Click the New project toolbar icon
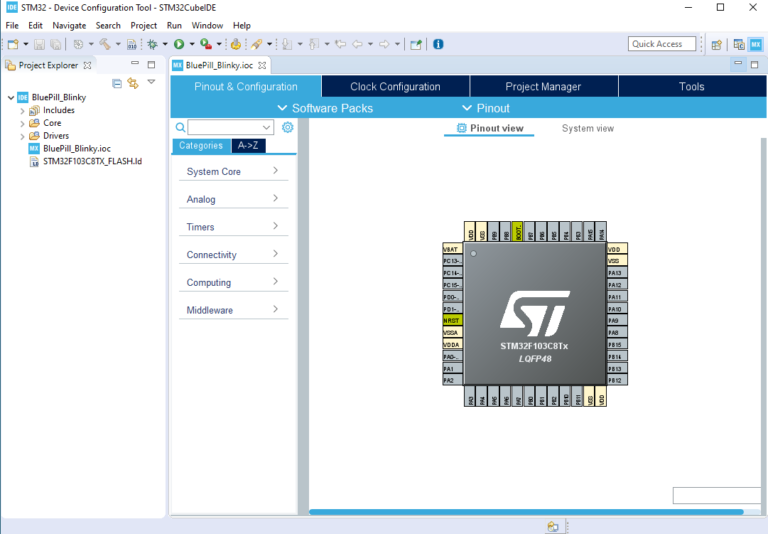Image resolution: width=768 pixels, height=534 pixels. 13,45
